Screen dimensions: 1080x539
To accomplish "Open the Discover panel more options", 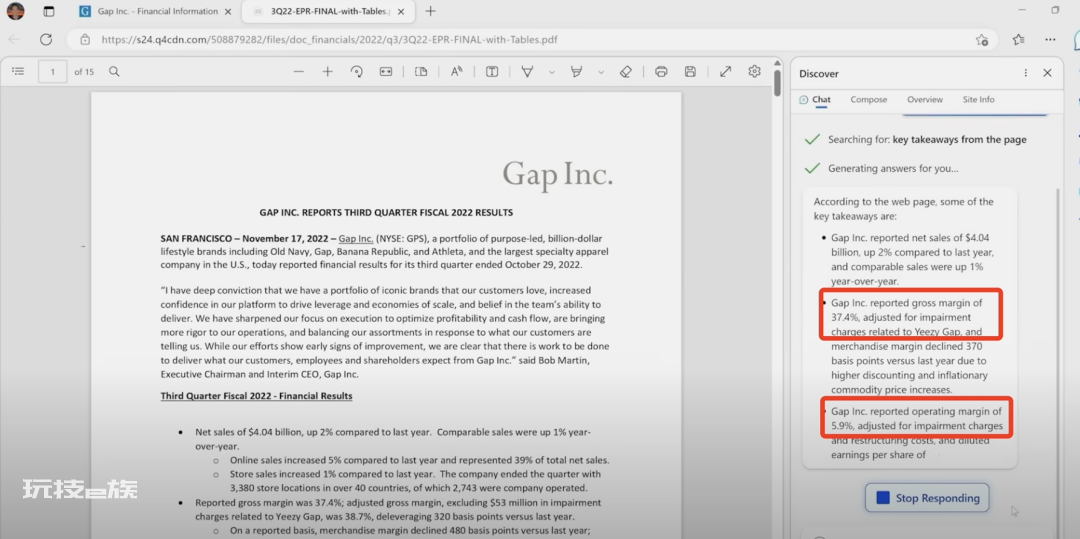I will pyautogui.click(x=1026, y=73).
